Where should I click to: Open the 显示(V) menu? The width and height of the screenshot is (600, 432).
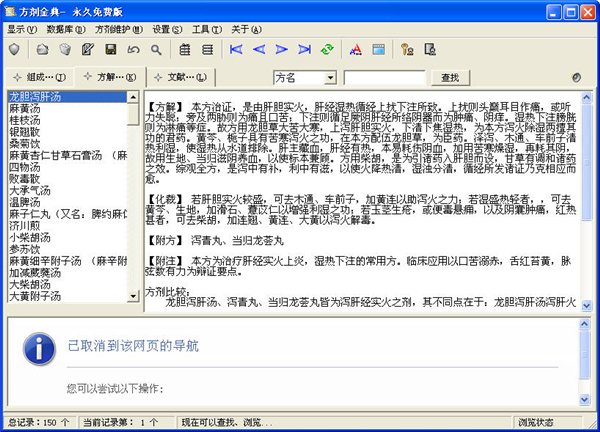pyautogui.click(x=22, y=29)
